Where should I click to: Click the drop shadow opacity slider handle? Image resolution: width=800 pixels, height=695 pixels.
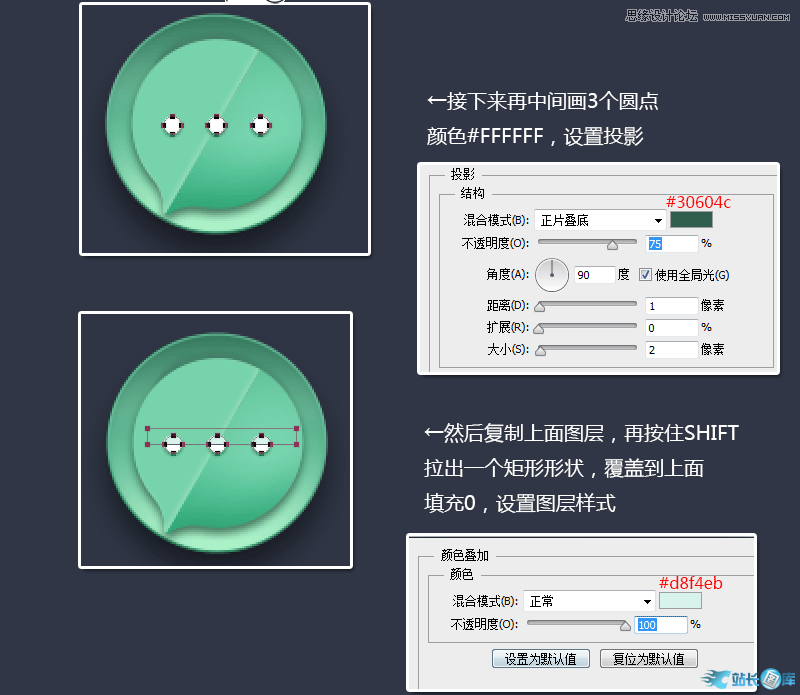pos(613,245)
